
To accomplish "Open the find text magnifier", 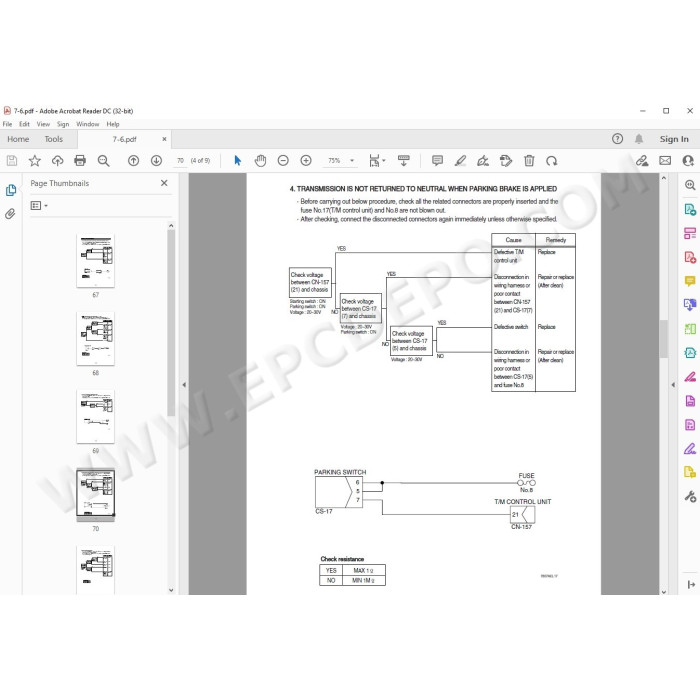I will pos(103,161).
